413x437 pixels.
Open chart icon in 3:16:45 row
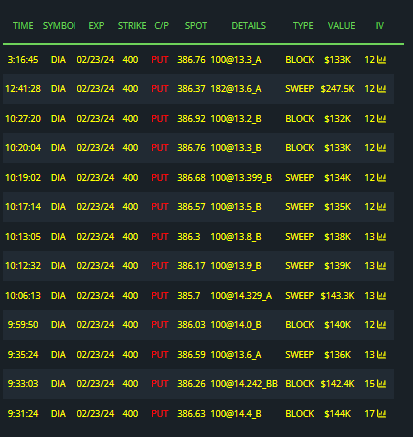(381, 60)
